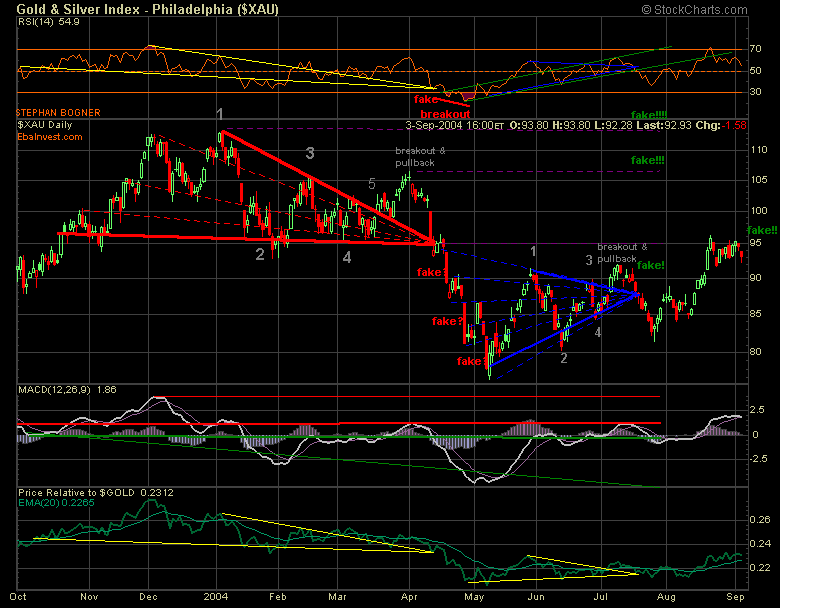Click the 'breakout & pullback' annotation near July

tap(622, 253)
